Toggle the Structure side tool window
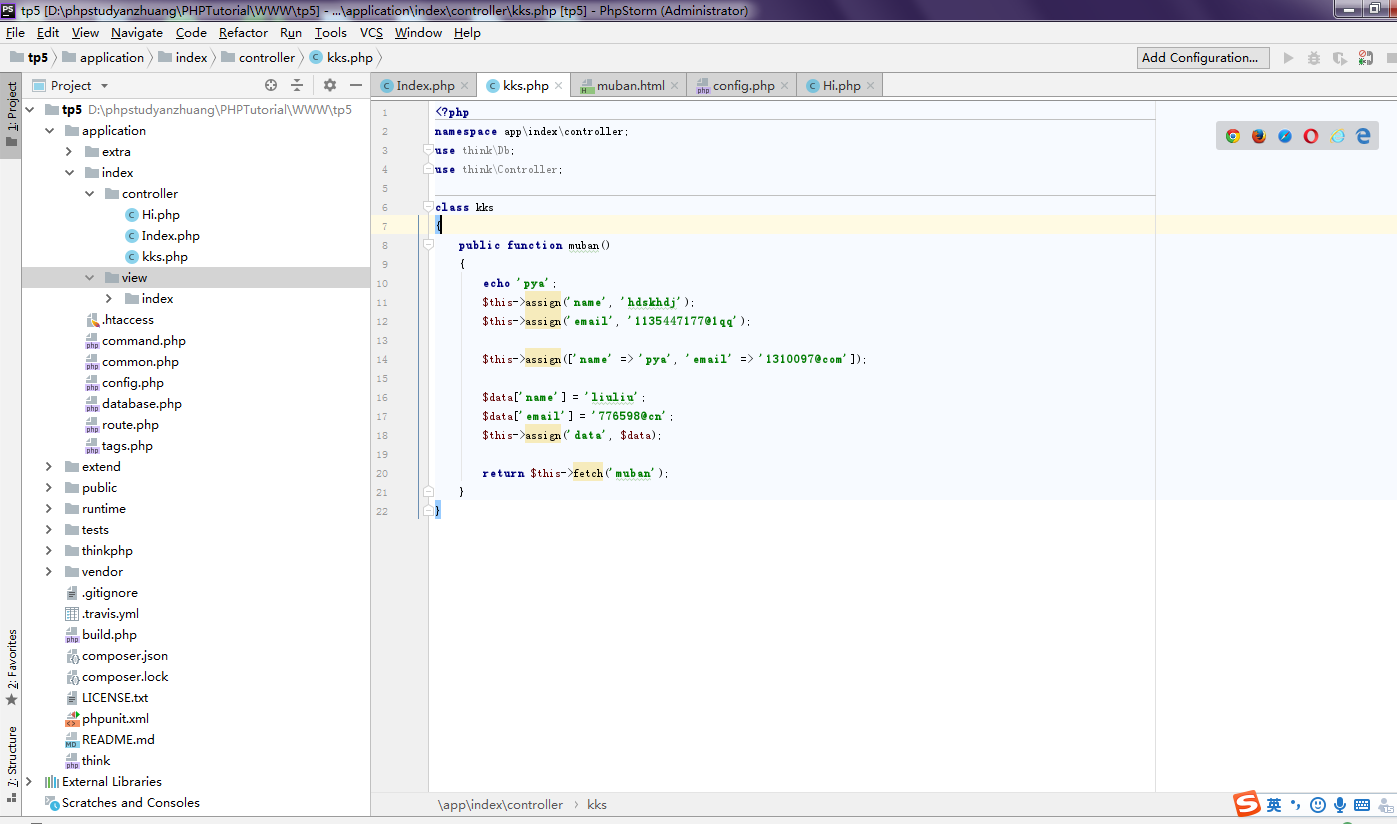 tap(12, 757)
